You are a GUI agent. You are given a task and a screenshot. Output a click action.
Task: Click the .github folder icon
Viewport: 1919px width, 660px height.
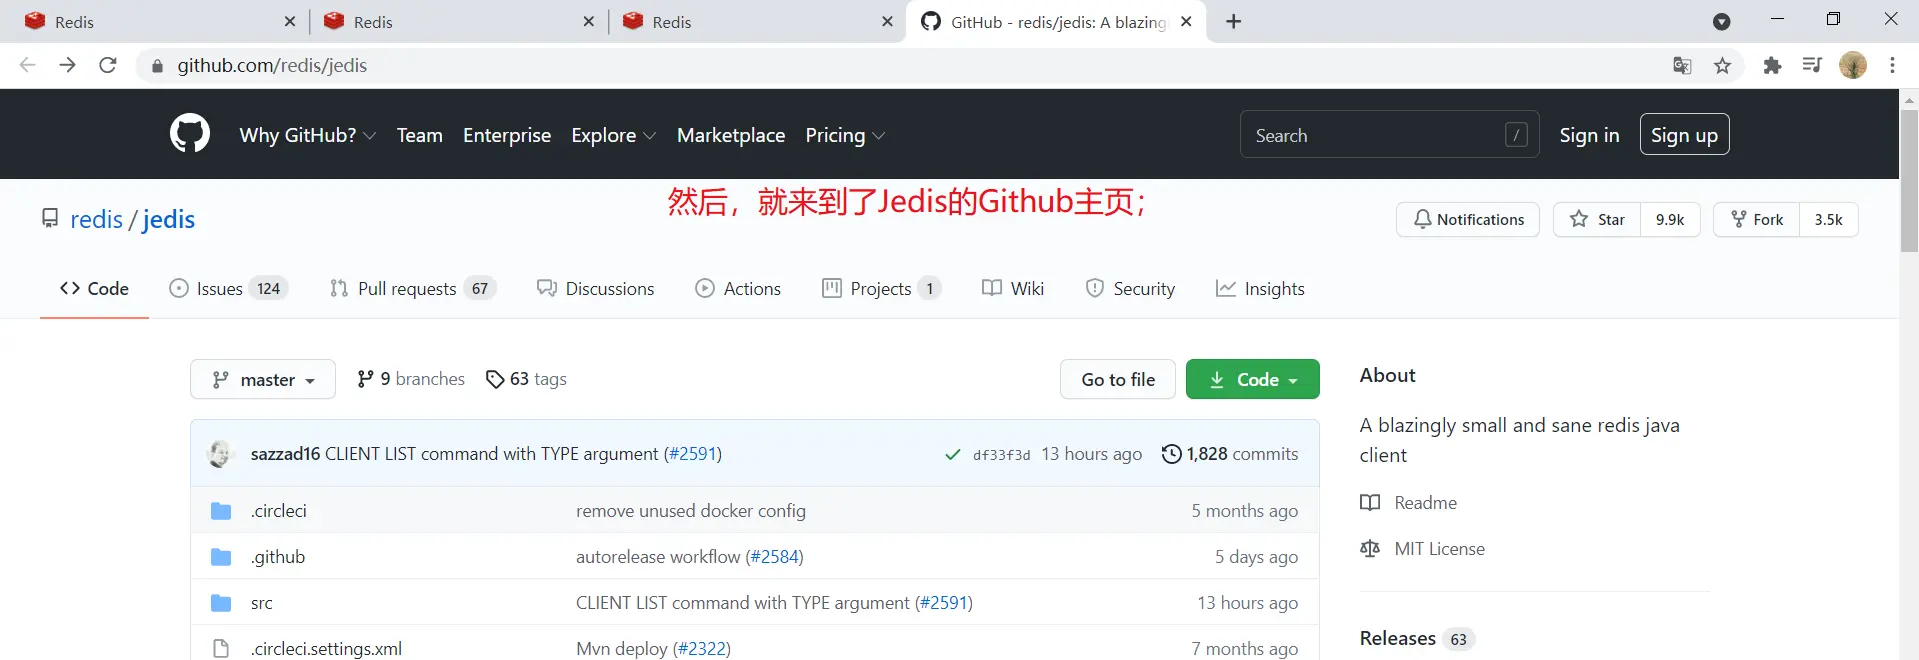coord(221,557)
